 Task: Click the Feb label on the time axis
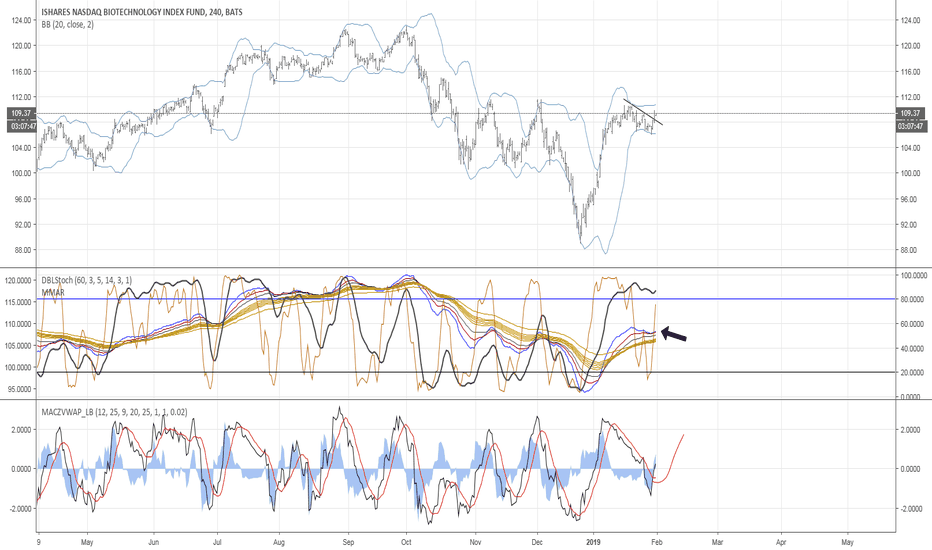pos(656,542)
